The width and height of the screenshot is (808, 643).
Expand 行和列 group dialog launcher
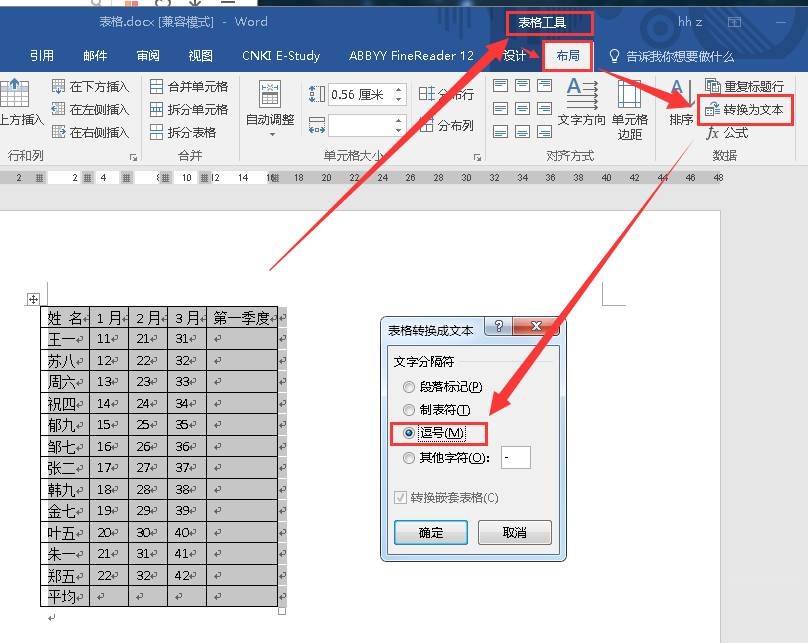[133, 157]
